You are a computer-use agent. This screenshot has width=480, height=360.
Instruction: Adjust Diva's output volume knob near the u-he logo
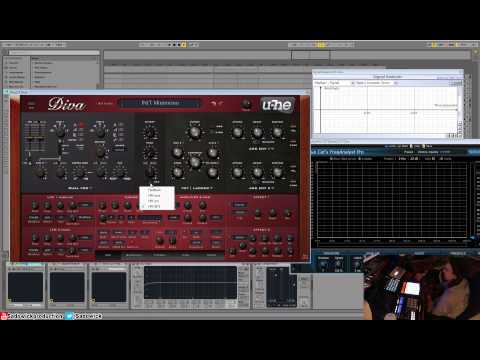(246, 104)
